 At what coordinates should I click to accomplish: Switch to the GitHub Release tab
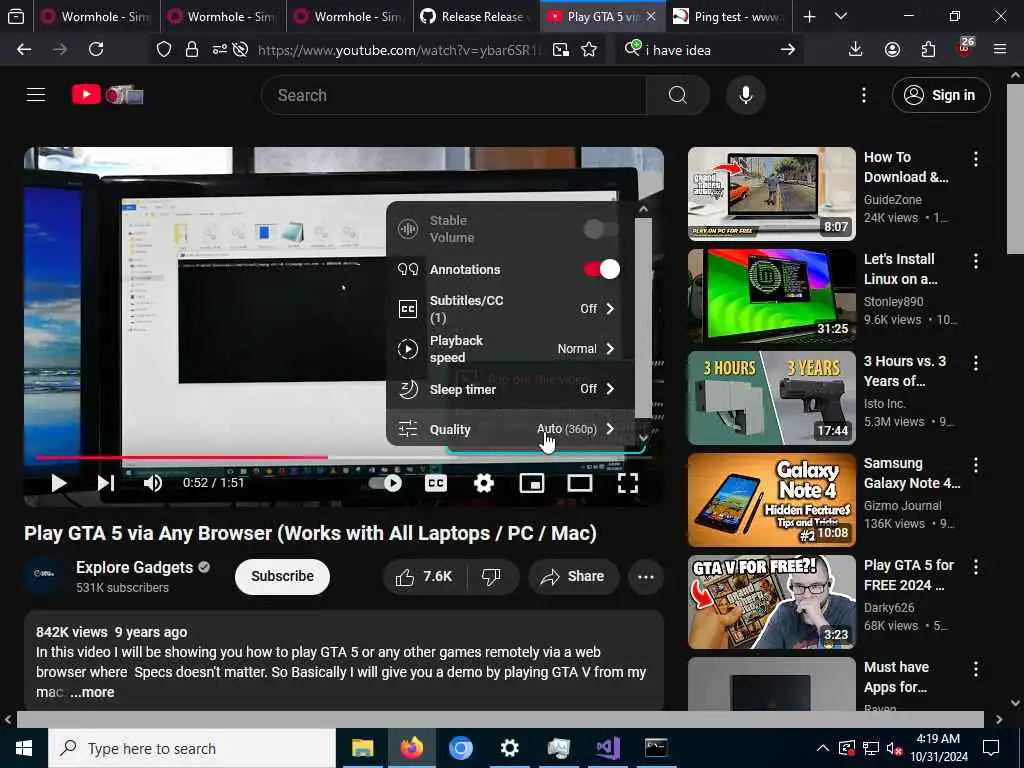(x=476, y=16)
